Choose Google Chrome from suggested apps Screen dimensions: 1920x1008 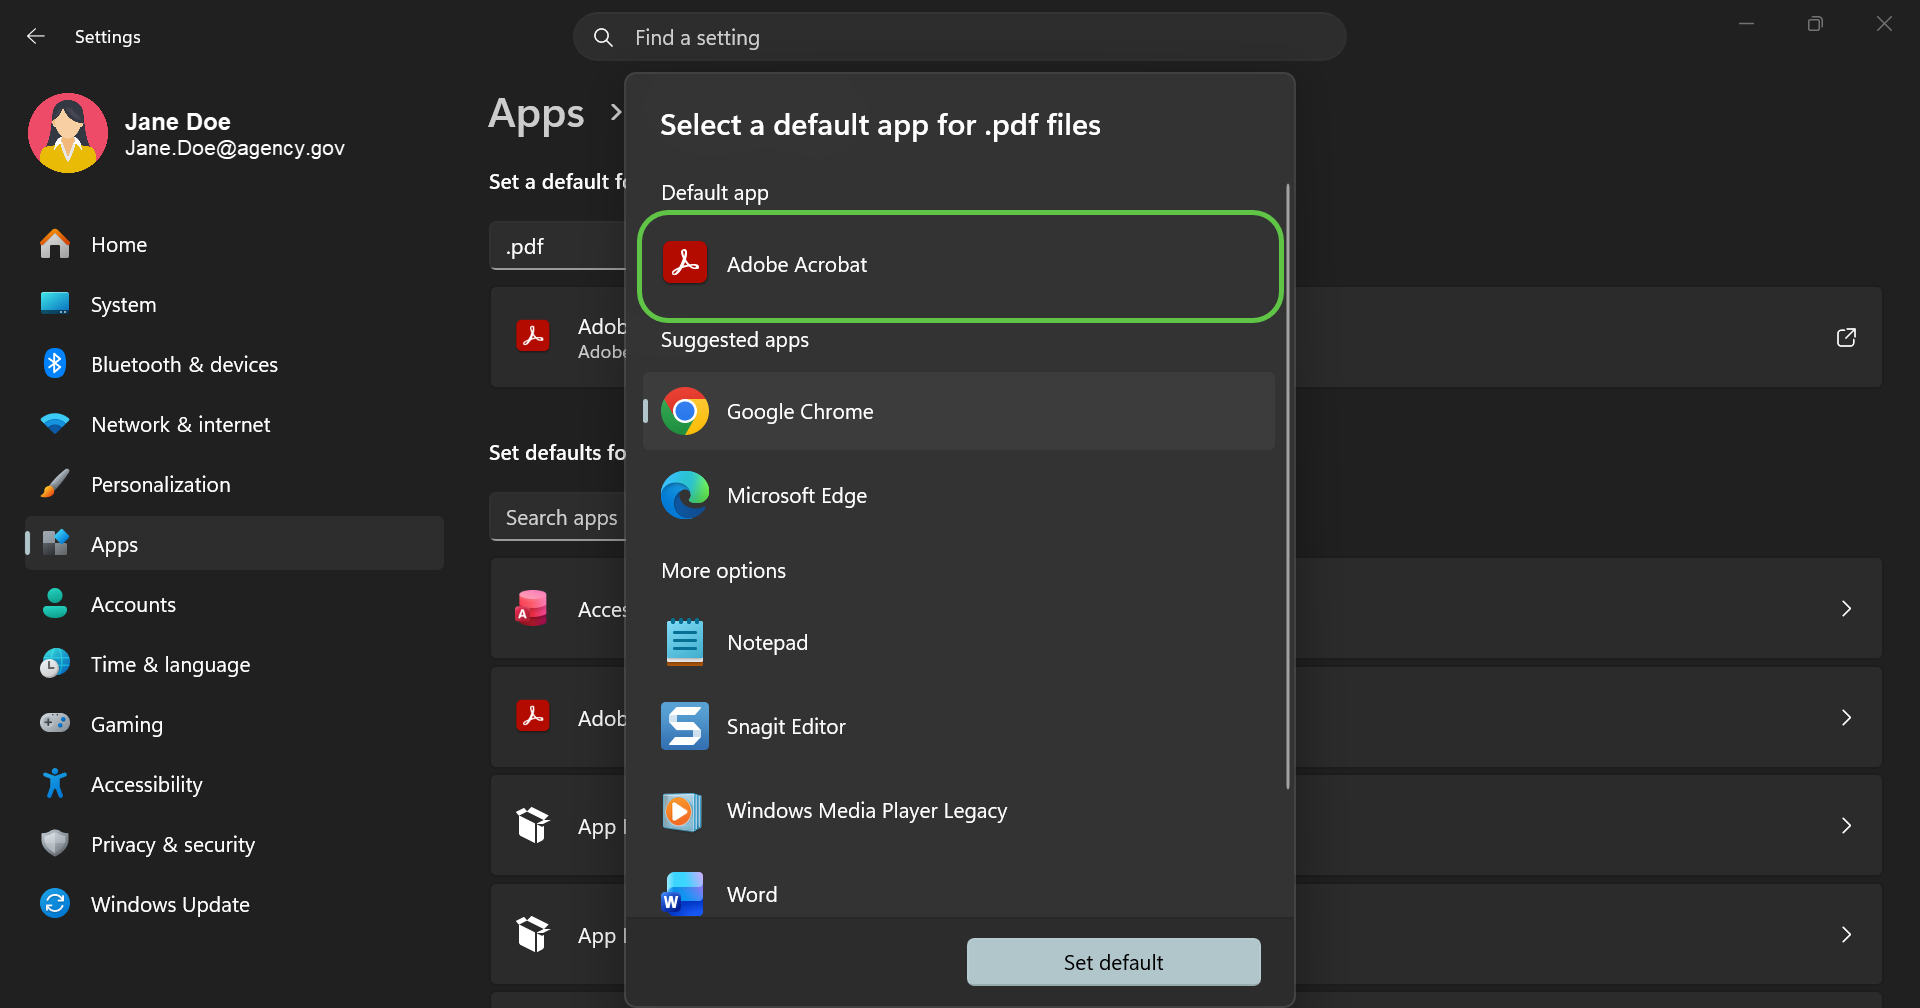pyautogui.click(x=959, y=411)
